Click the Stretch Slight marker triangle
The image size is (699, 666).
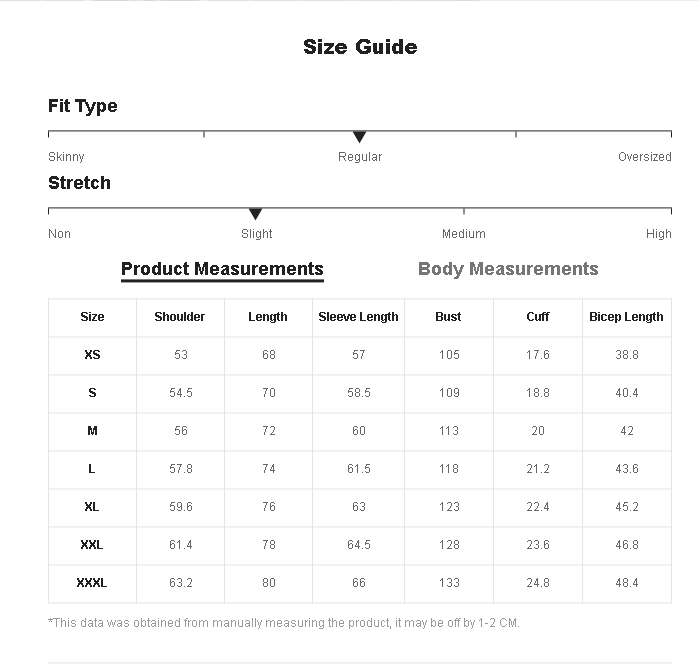click(255, 214)
